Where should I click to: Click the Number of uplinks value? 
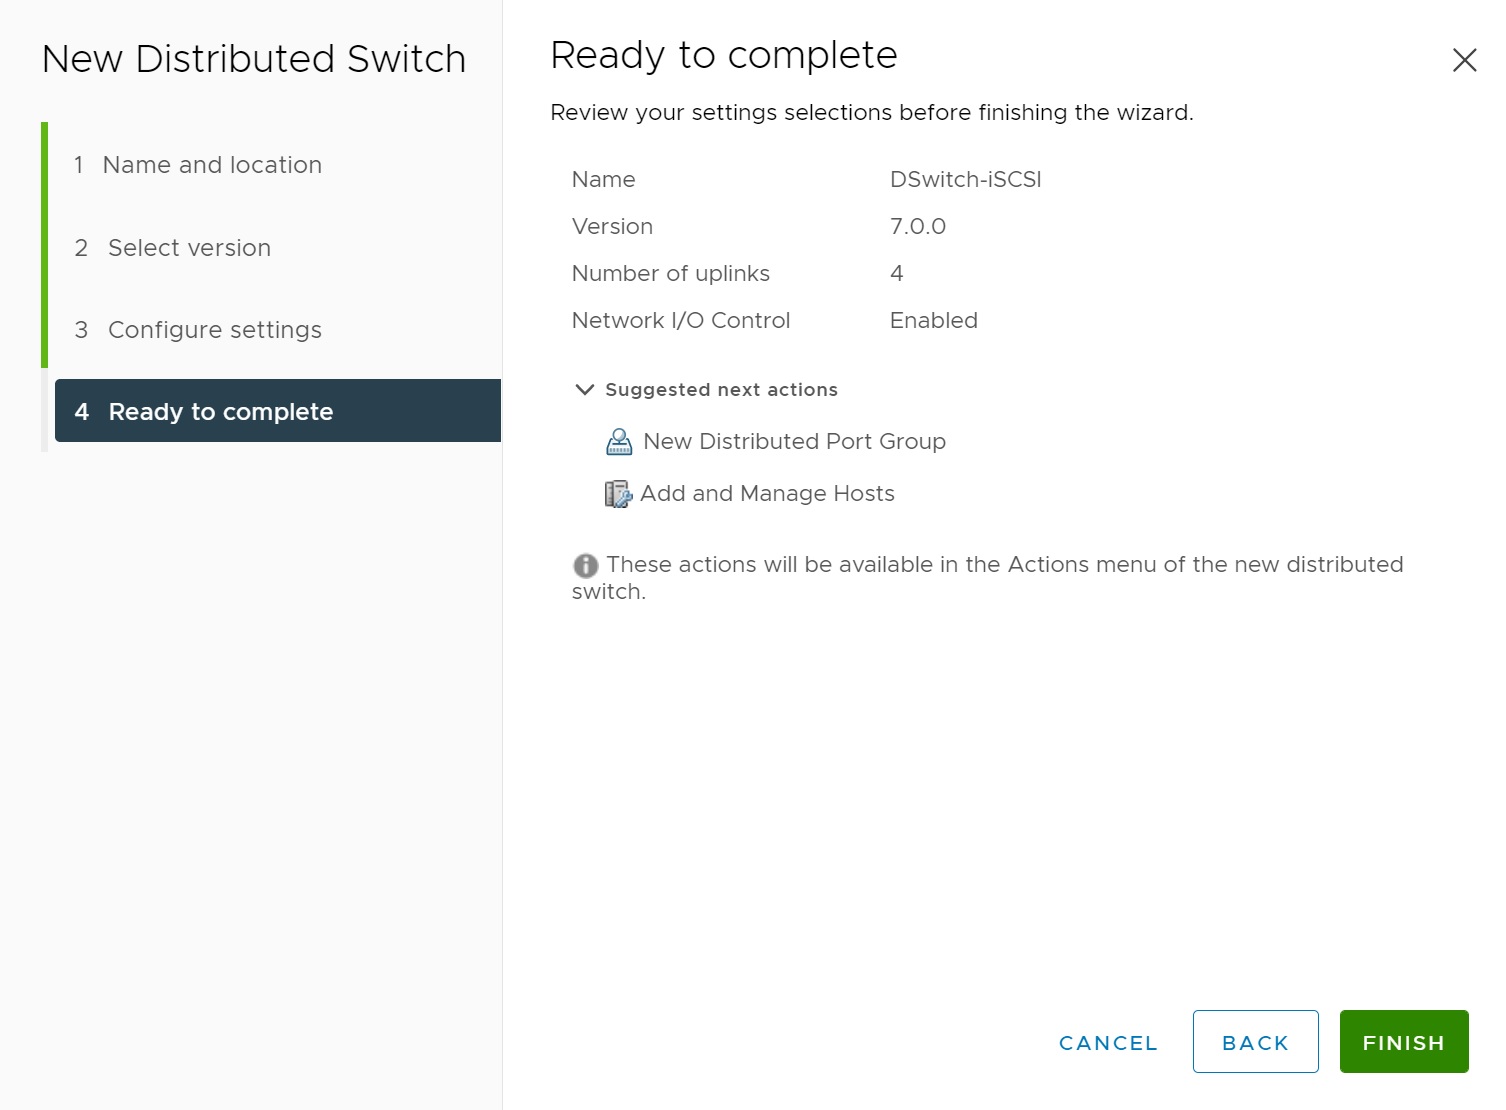(896, 274)
